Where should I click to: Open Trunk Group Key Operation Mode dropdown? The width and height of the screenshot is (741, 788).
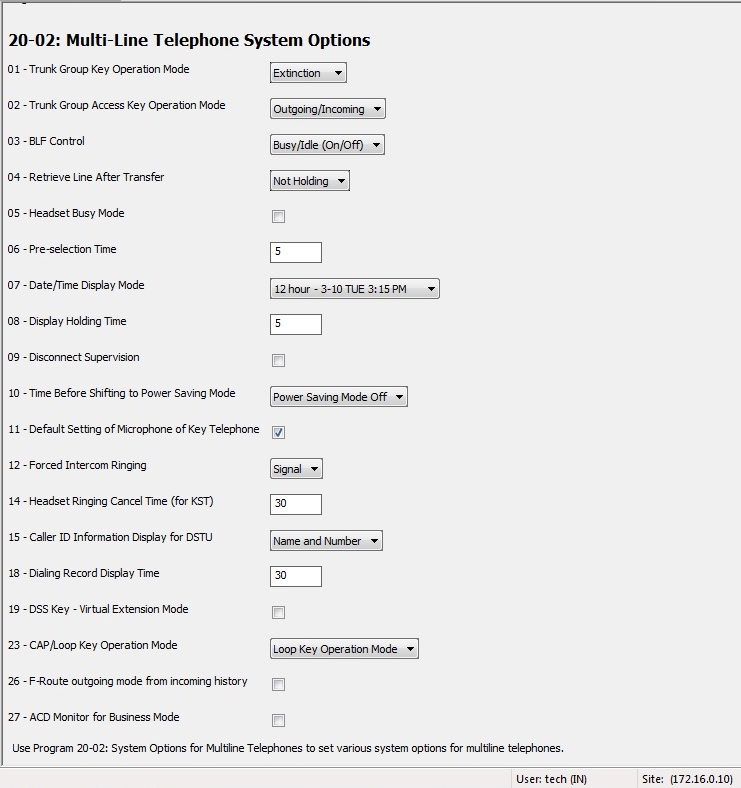(308, 73)
